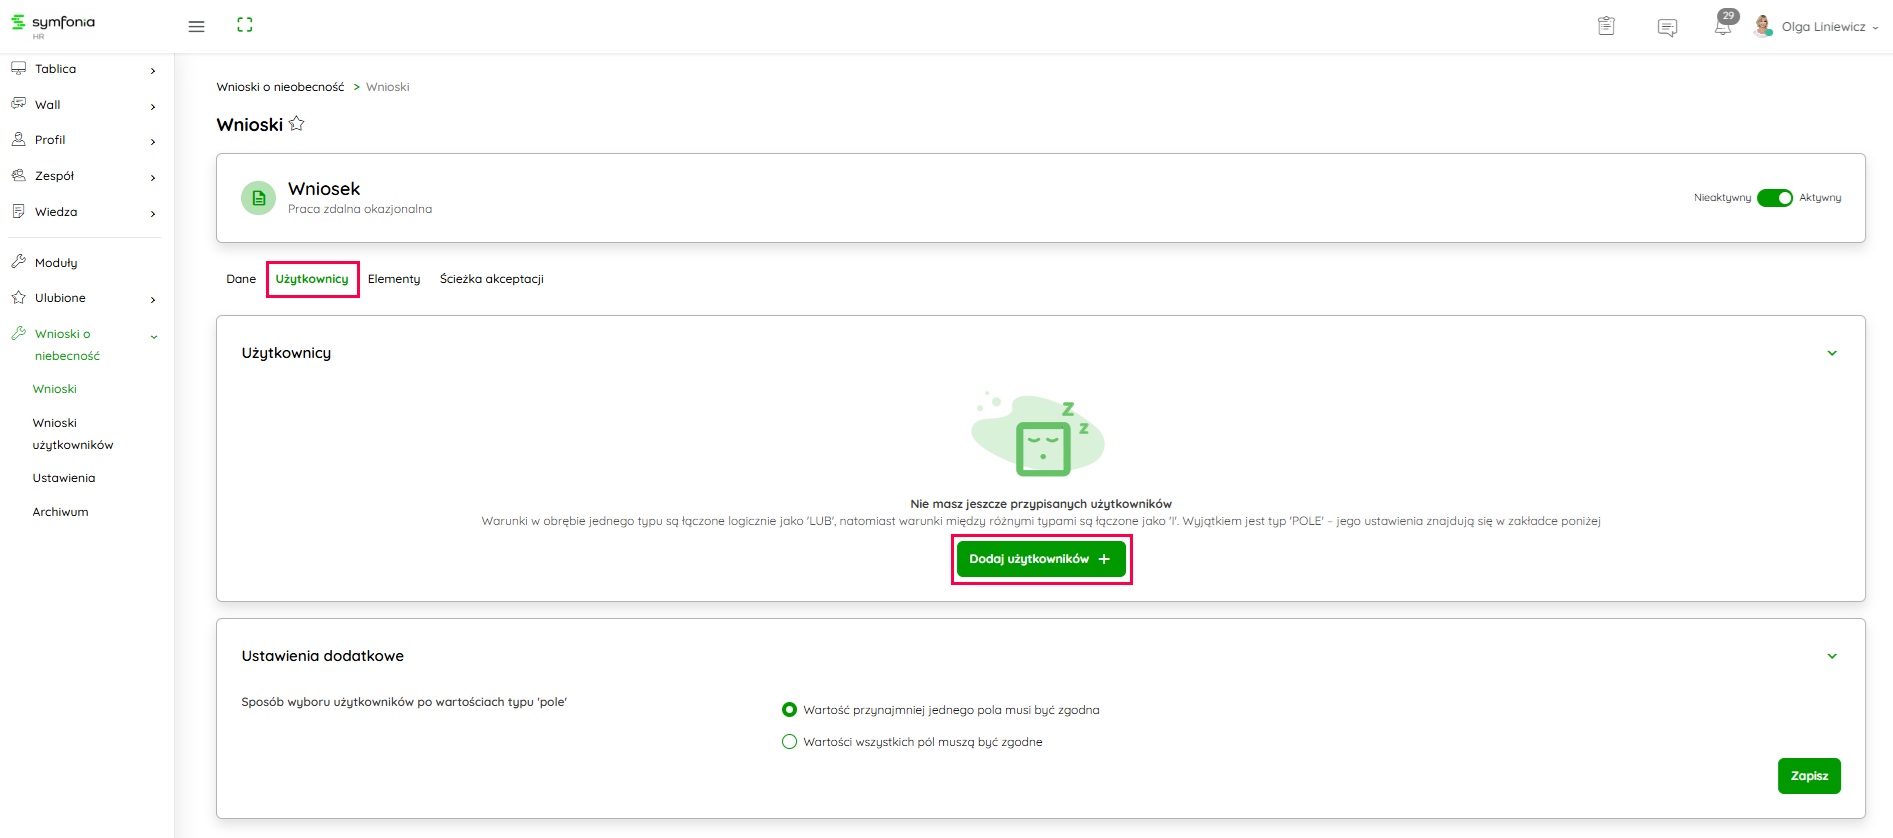Toggle fullscreen mode icon

245,25
